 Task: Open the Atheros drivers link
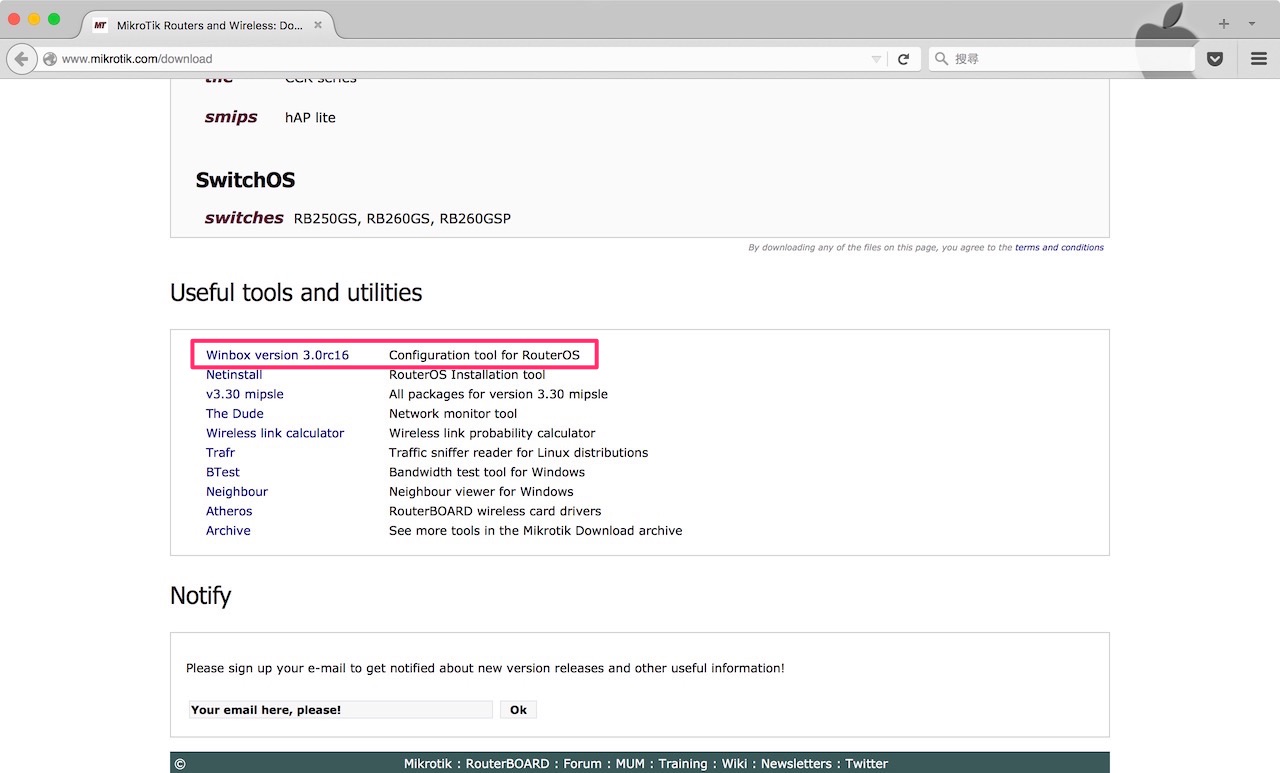[x=229, y=511]
